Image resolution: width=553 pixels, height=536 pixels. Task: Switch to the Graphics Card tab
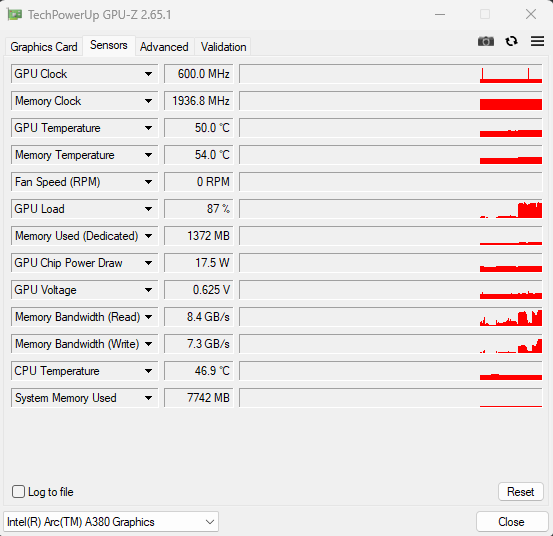(x=44, y=47)
